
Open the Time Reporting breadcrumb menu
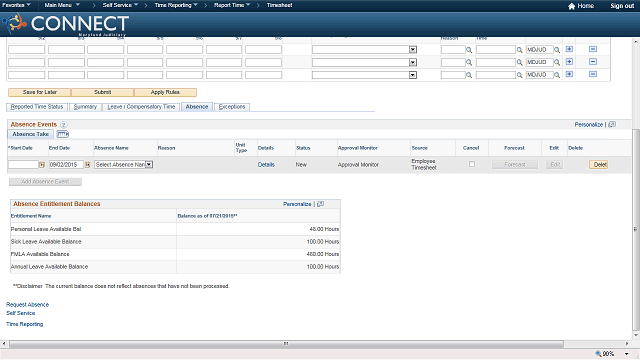[x=176, y=5]
